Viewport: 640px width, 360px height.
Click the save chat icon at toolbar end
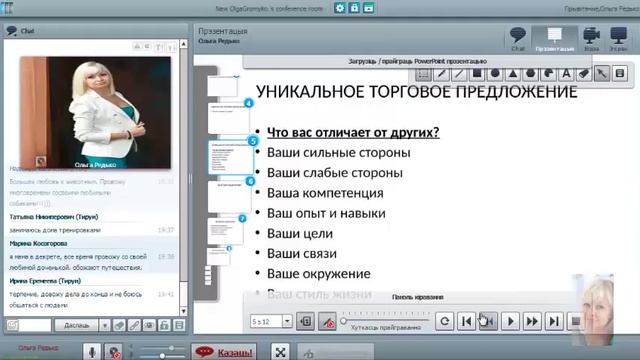pyautogui.click(x=179, y=325)
